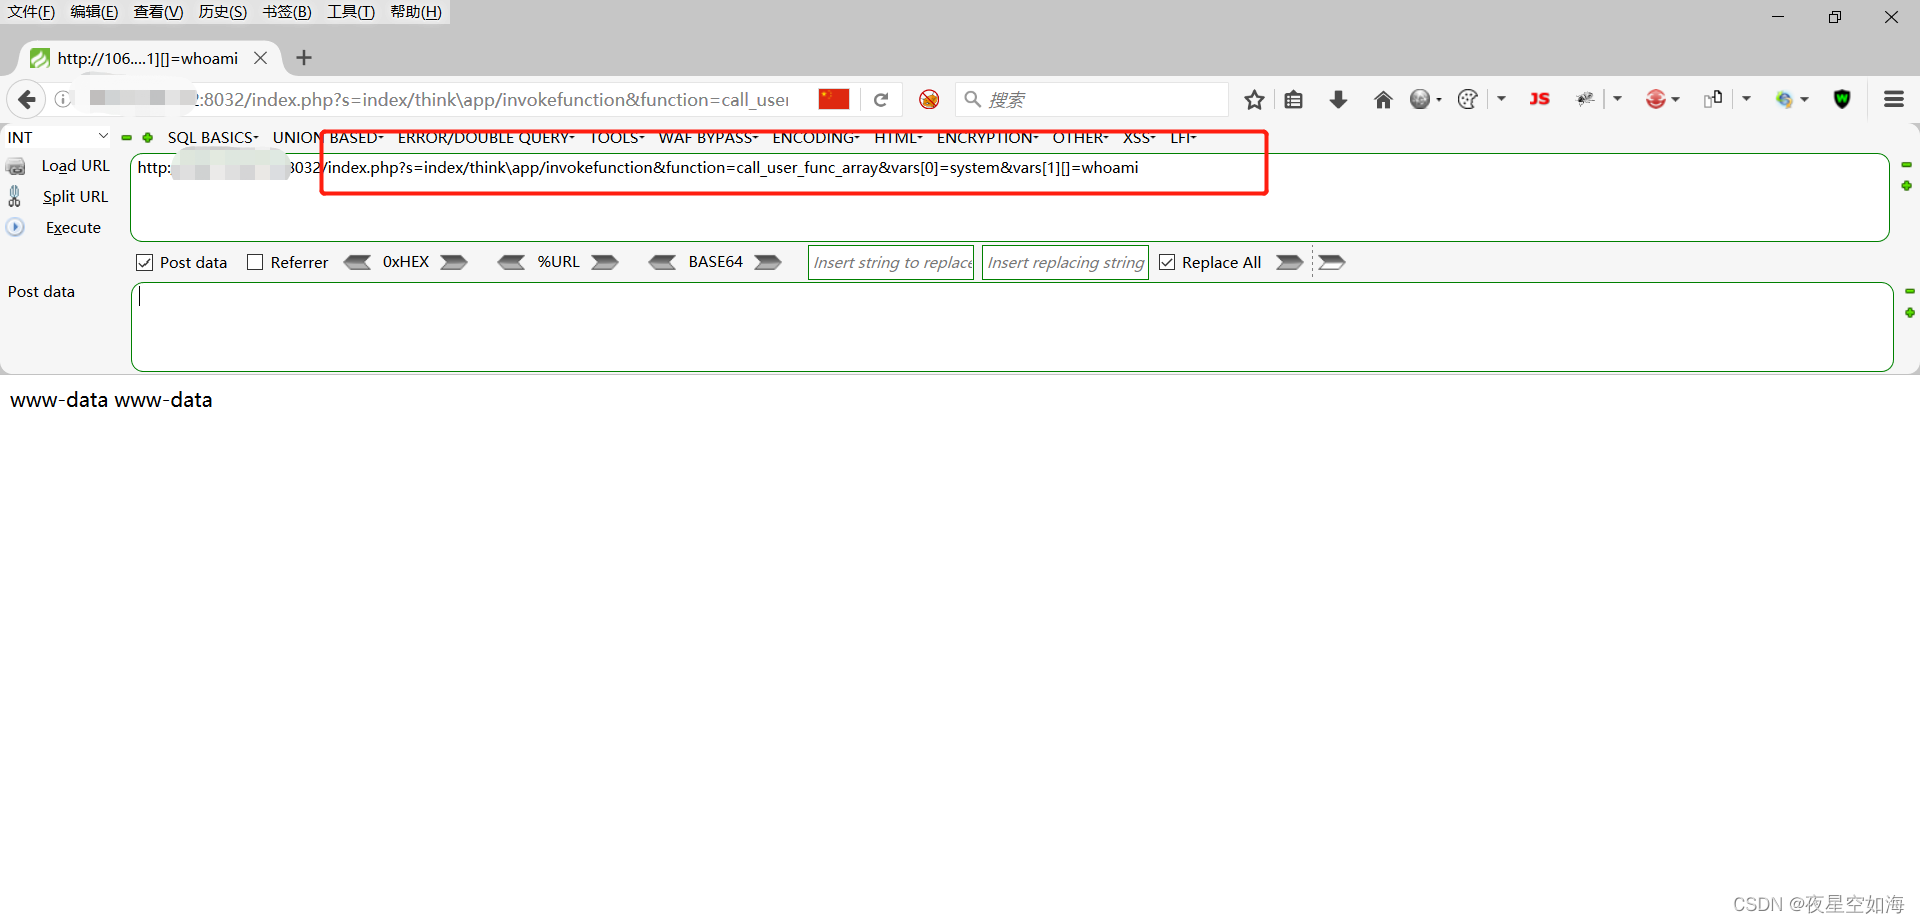Open downloads with the down-arrow icon
1920x924 pixels.
pos(1338,99)
